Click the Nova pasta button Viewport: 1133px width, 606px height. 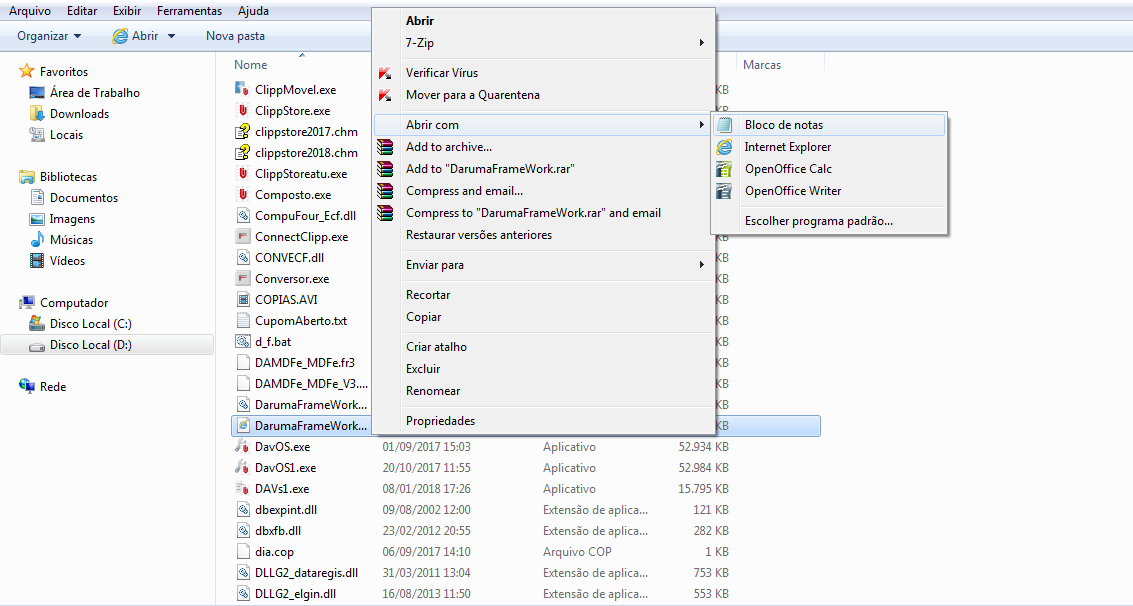pos(235,36)
